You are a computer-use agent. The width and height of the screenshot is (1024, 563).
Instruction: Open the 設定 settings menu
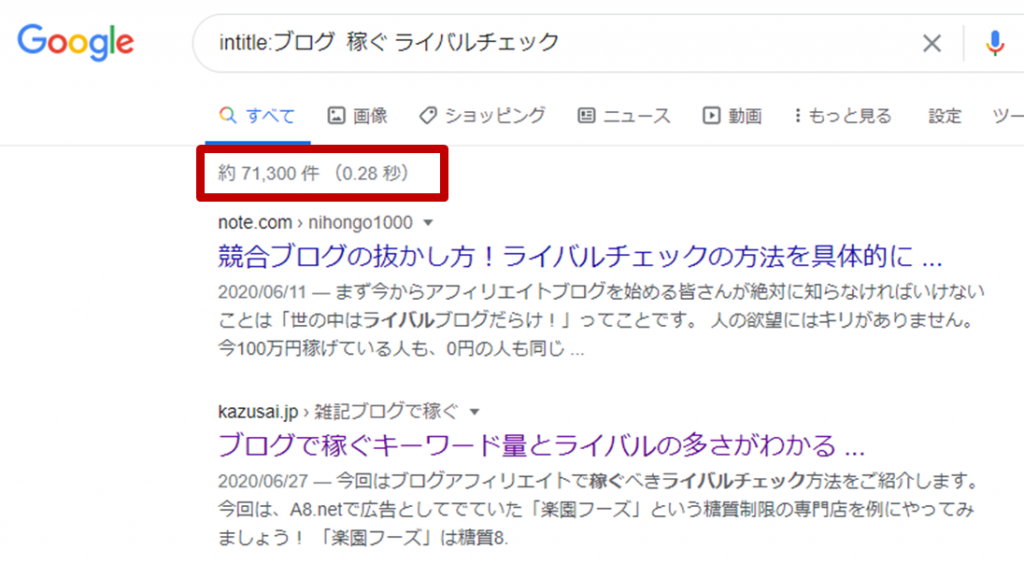(944, 116)
